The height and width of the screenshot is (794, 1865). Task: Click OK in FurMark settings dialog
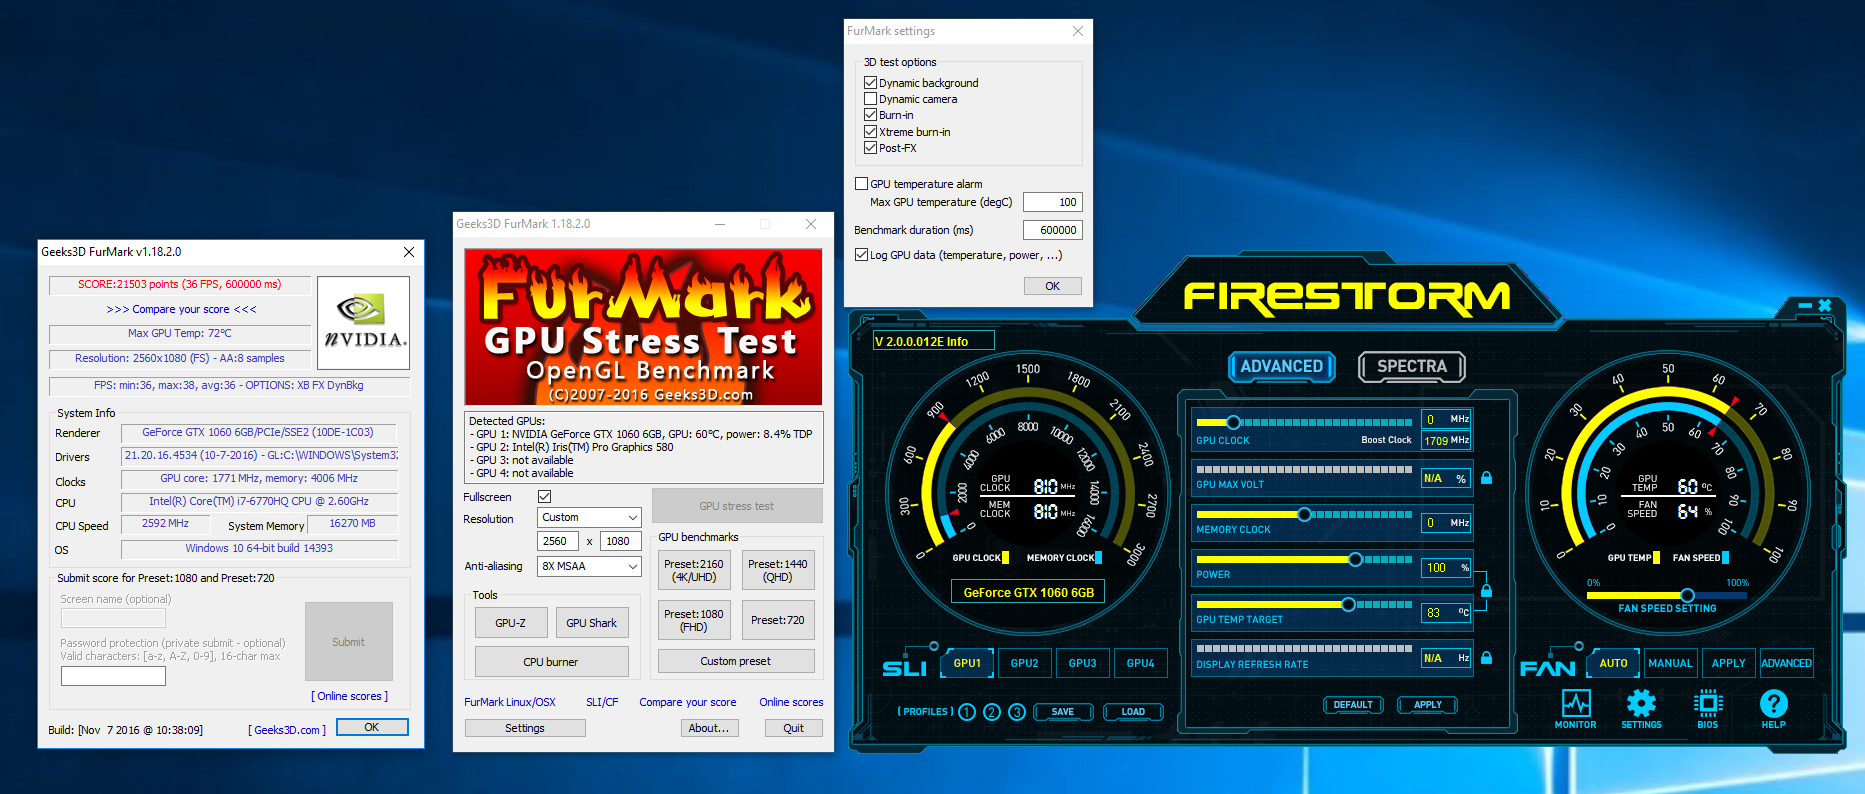click(1053, 286)
